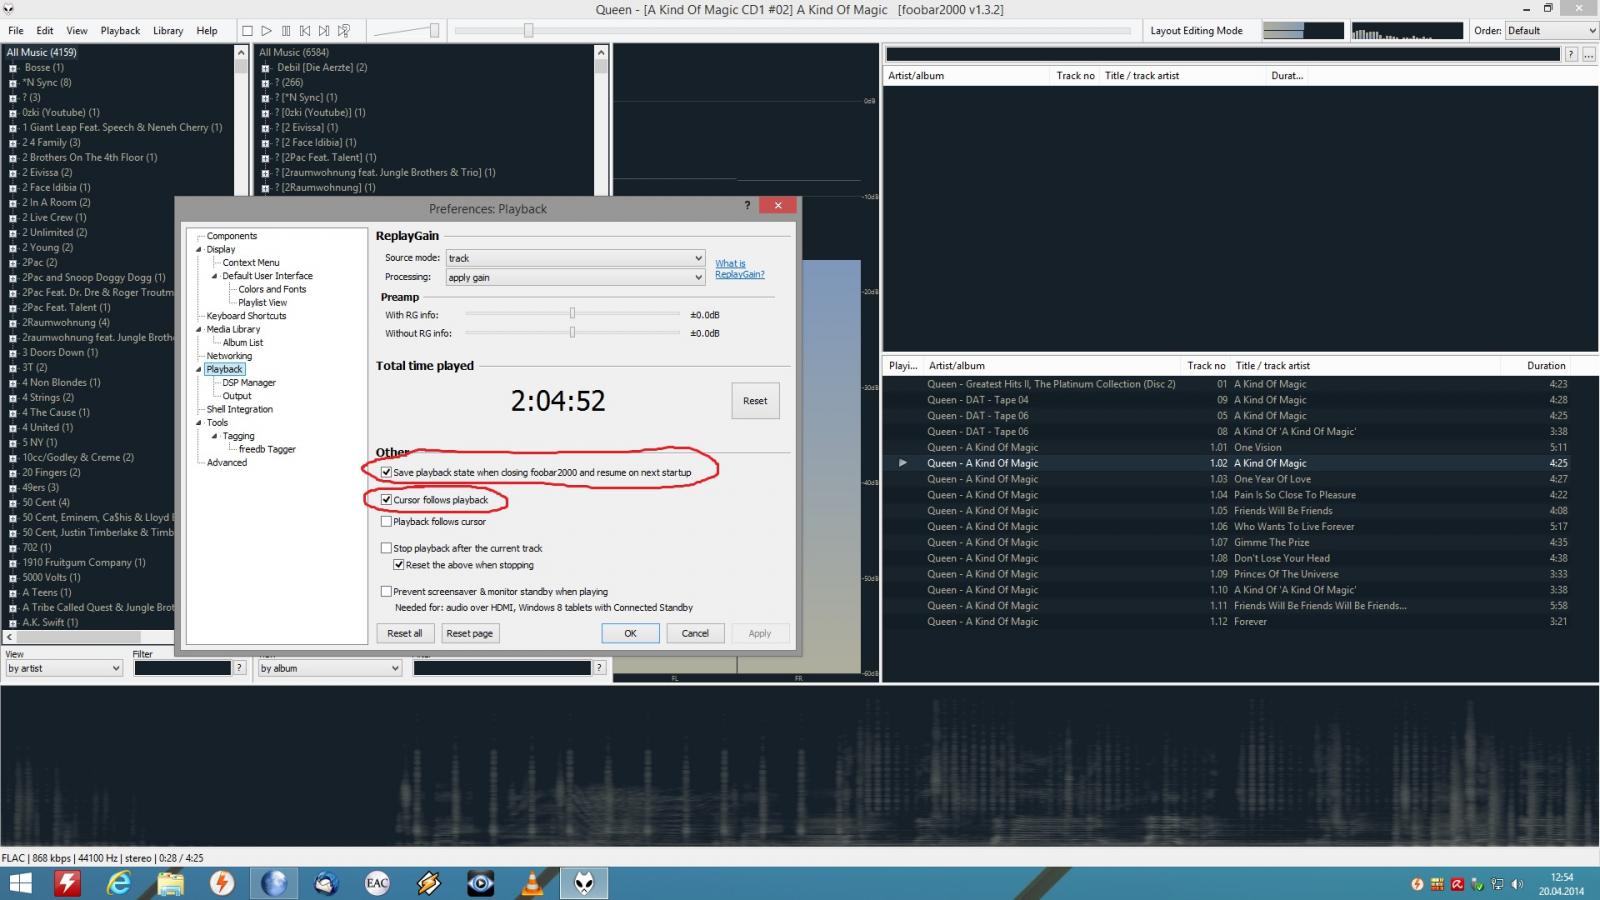Image resolution: width=1600 pixels, height=900 pixels.
Task: Collapse the Display node in preferences tree
Action: coord(198,249)
